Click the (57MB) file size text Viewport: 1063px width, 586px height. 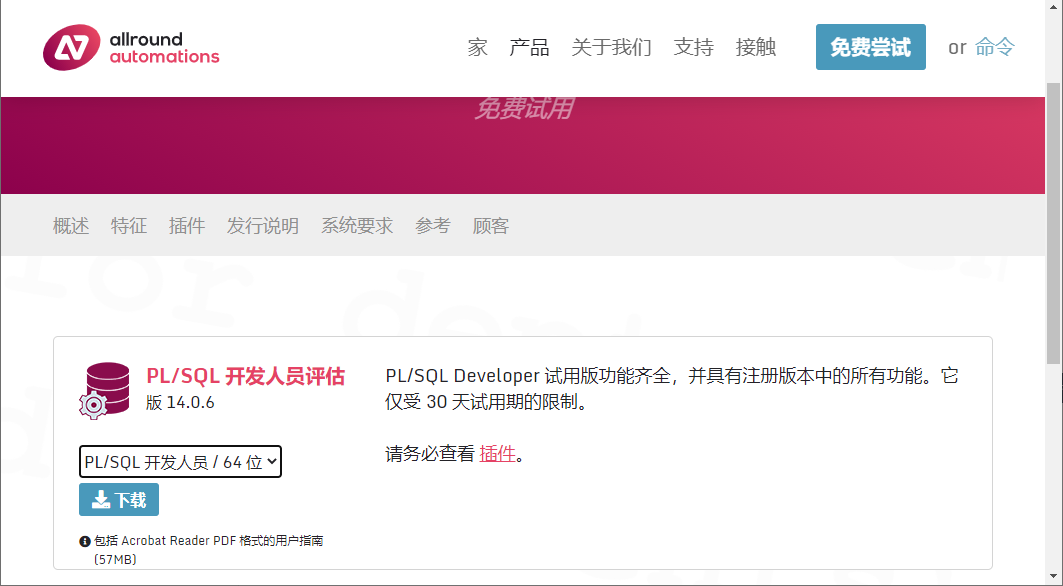[x=115, y=560]
